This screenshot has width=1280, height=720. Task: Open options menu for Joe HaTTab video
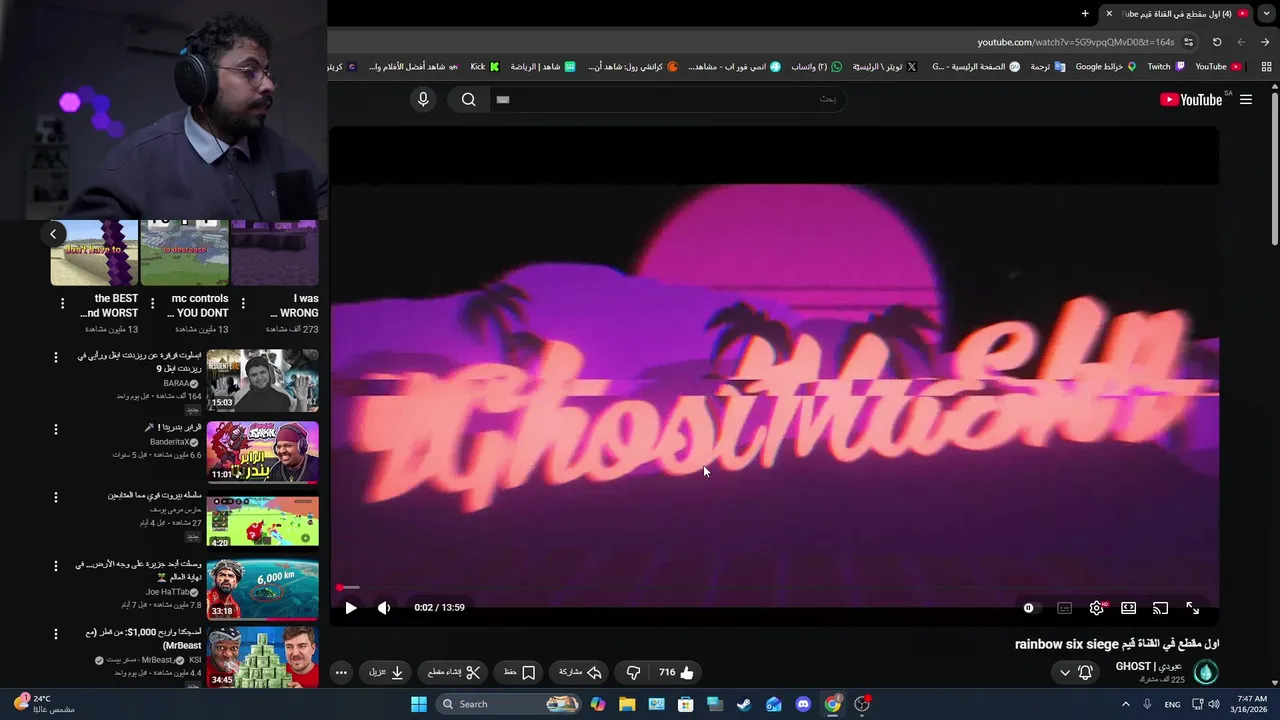pos(56,566)
